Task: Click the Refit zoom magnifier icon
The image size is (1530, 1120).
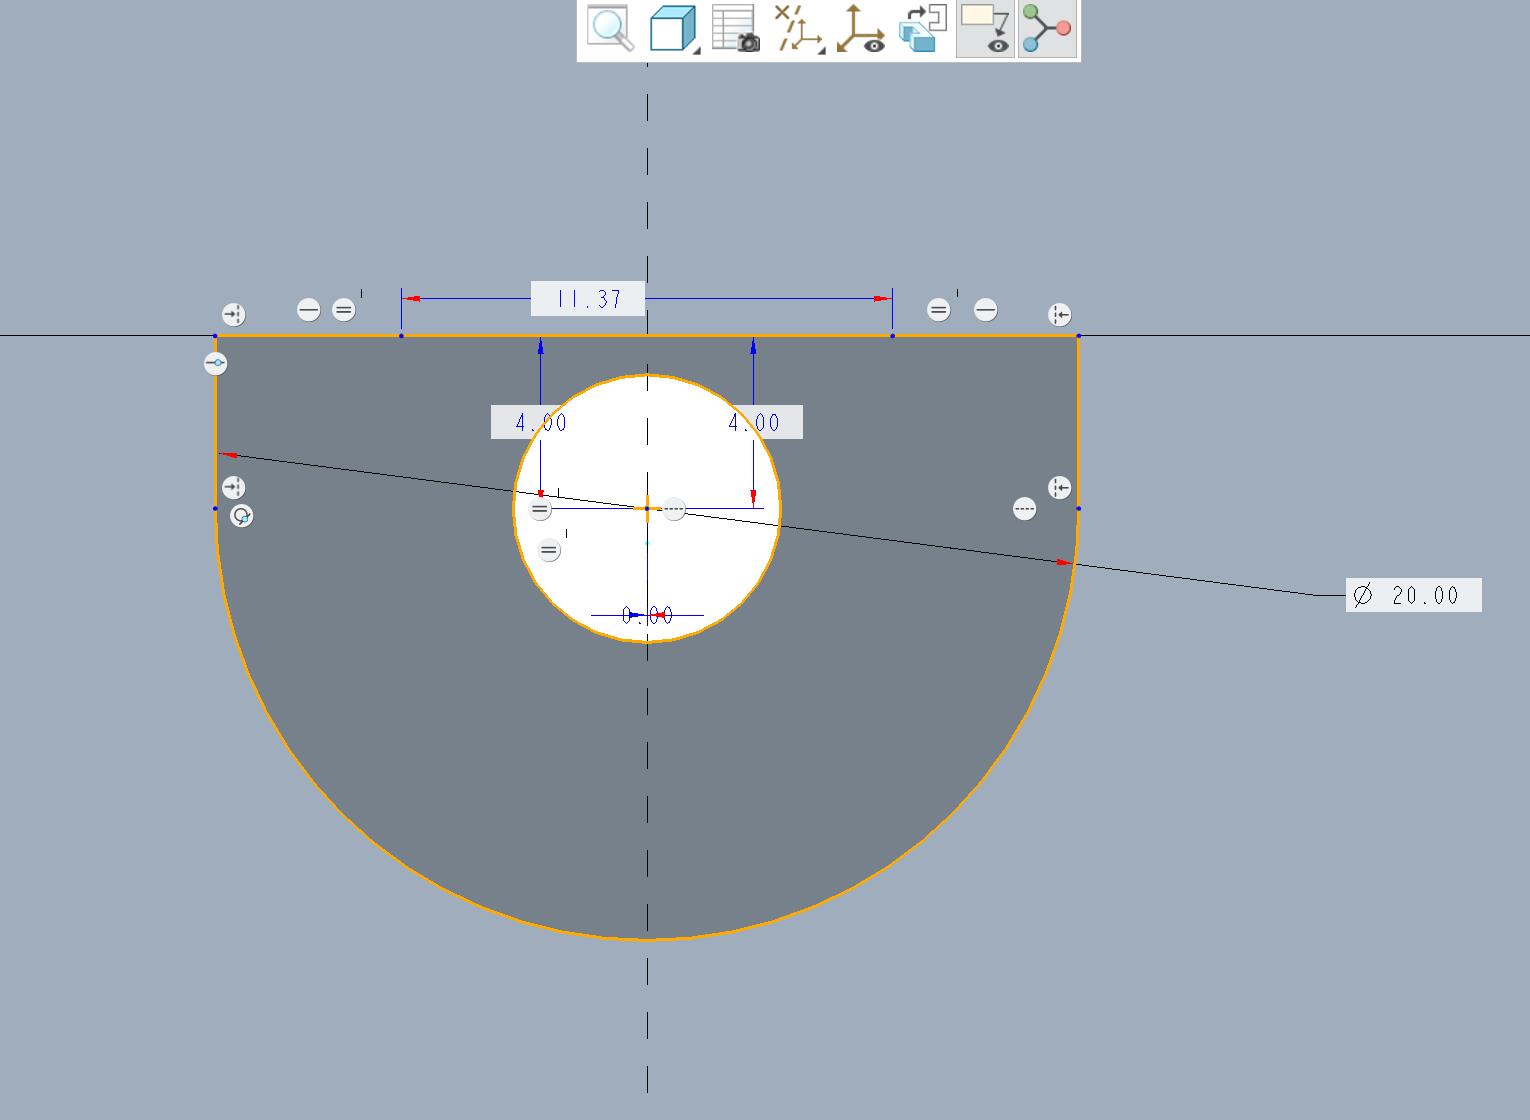Action: pos(611,28)
